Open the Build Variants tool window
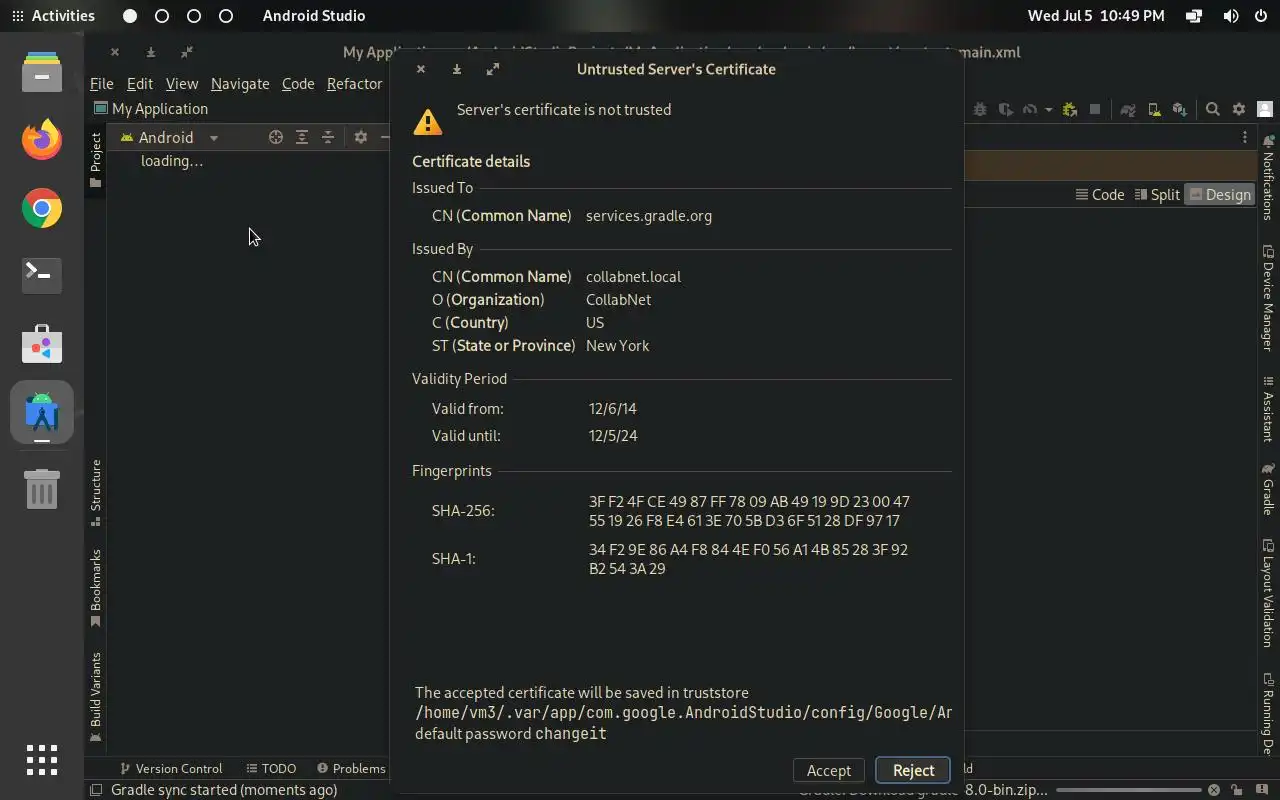 tap(96, 697)
